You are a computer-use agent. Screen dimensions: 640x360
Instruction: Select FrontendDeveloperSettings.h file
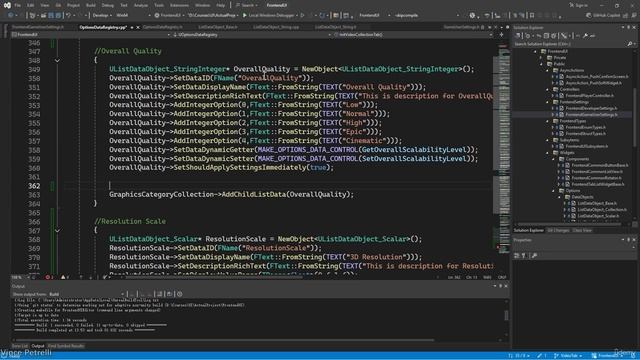pyautogui.click(x=591, y=108)
